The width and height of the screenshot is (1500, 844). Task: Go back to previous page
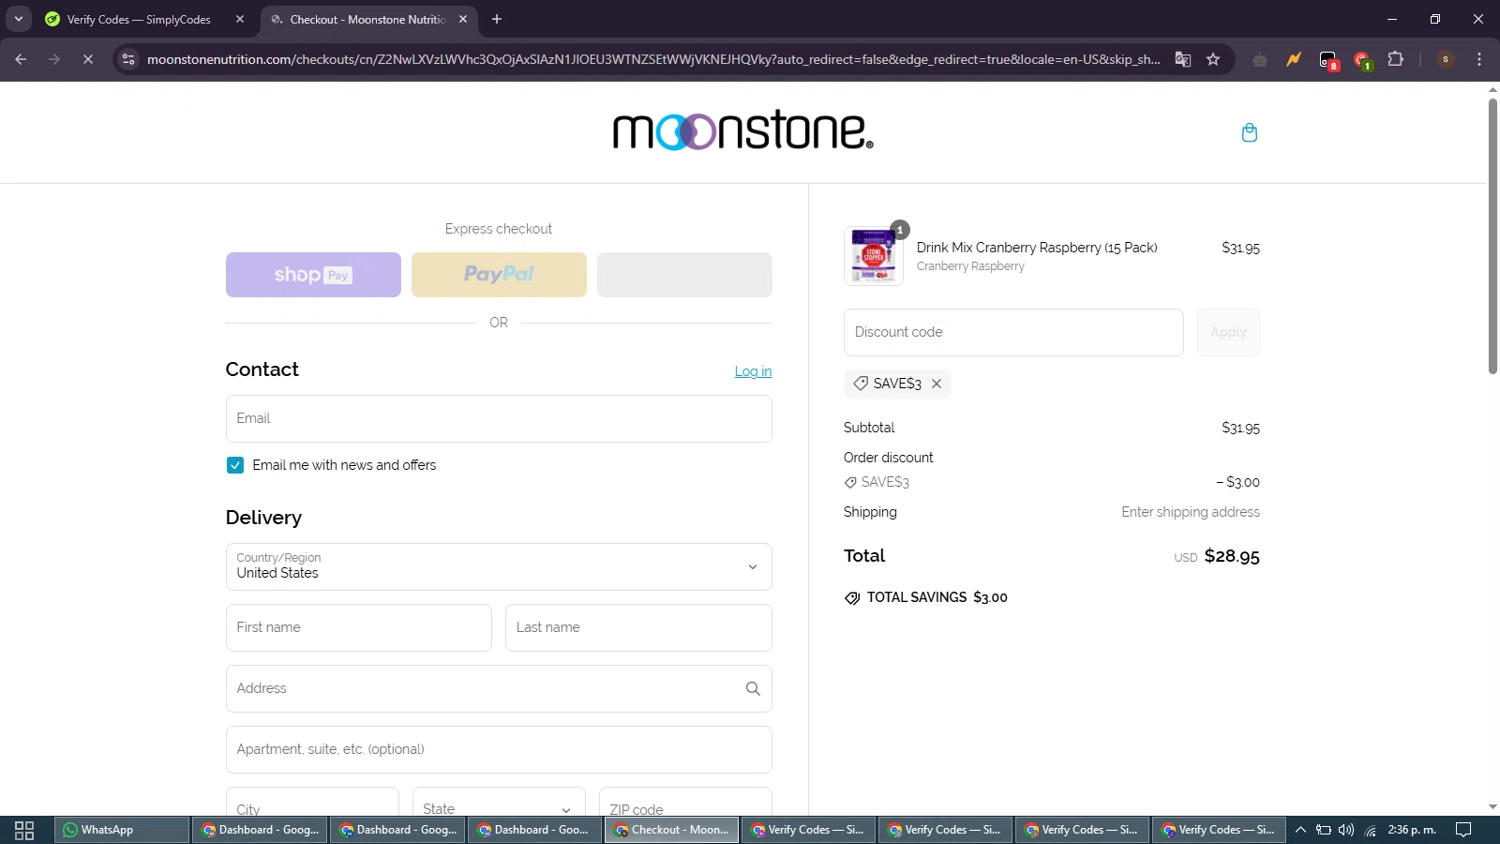click(21, 60)
